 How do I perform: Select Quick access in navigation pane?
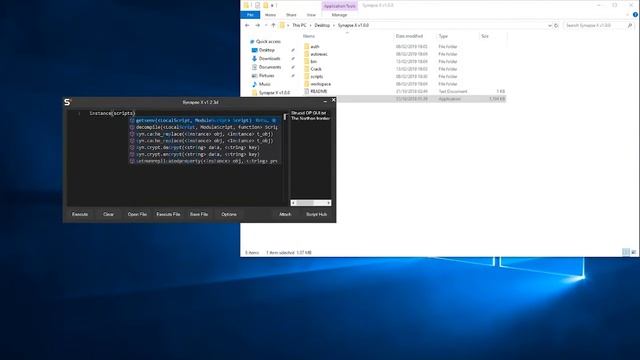coord(265,42)
